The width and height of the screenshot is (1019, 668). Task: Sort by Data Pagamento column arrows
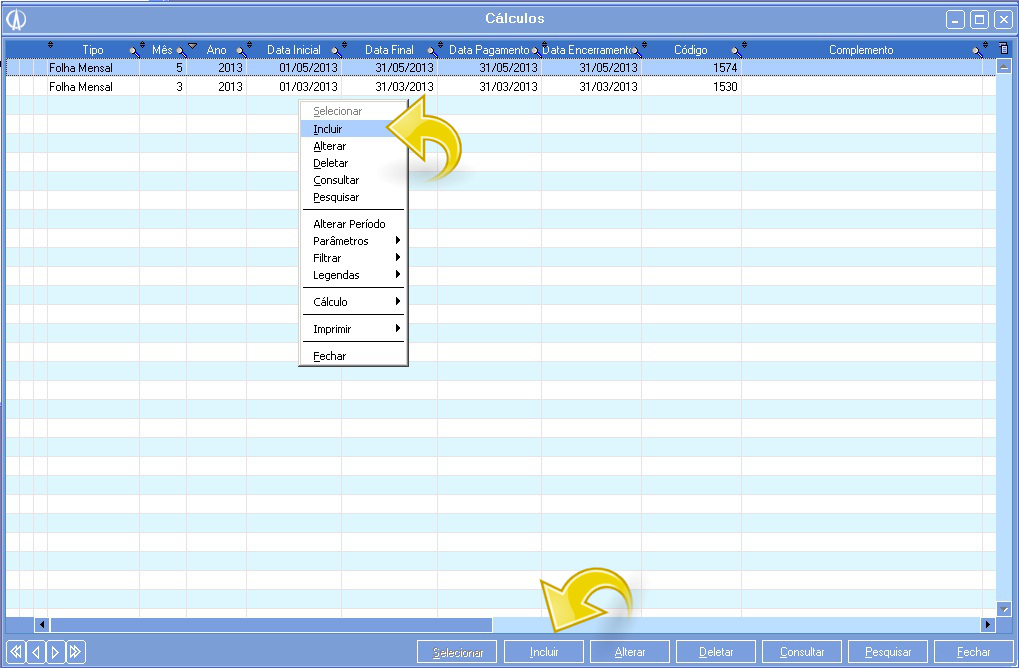click(x=440, y=45)
